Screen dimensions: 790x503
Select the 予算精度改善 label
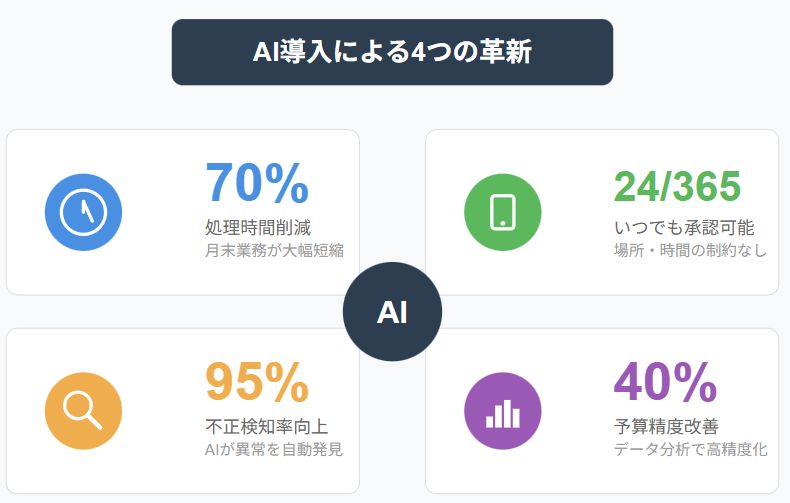[x=667, y=425]
